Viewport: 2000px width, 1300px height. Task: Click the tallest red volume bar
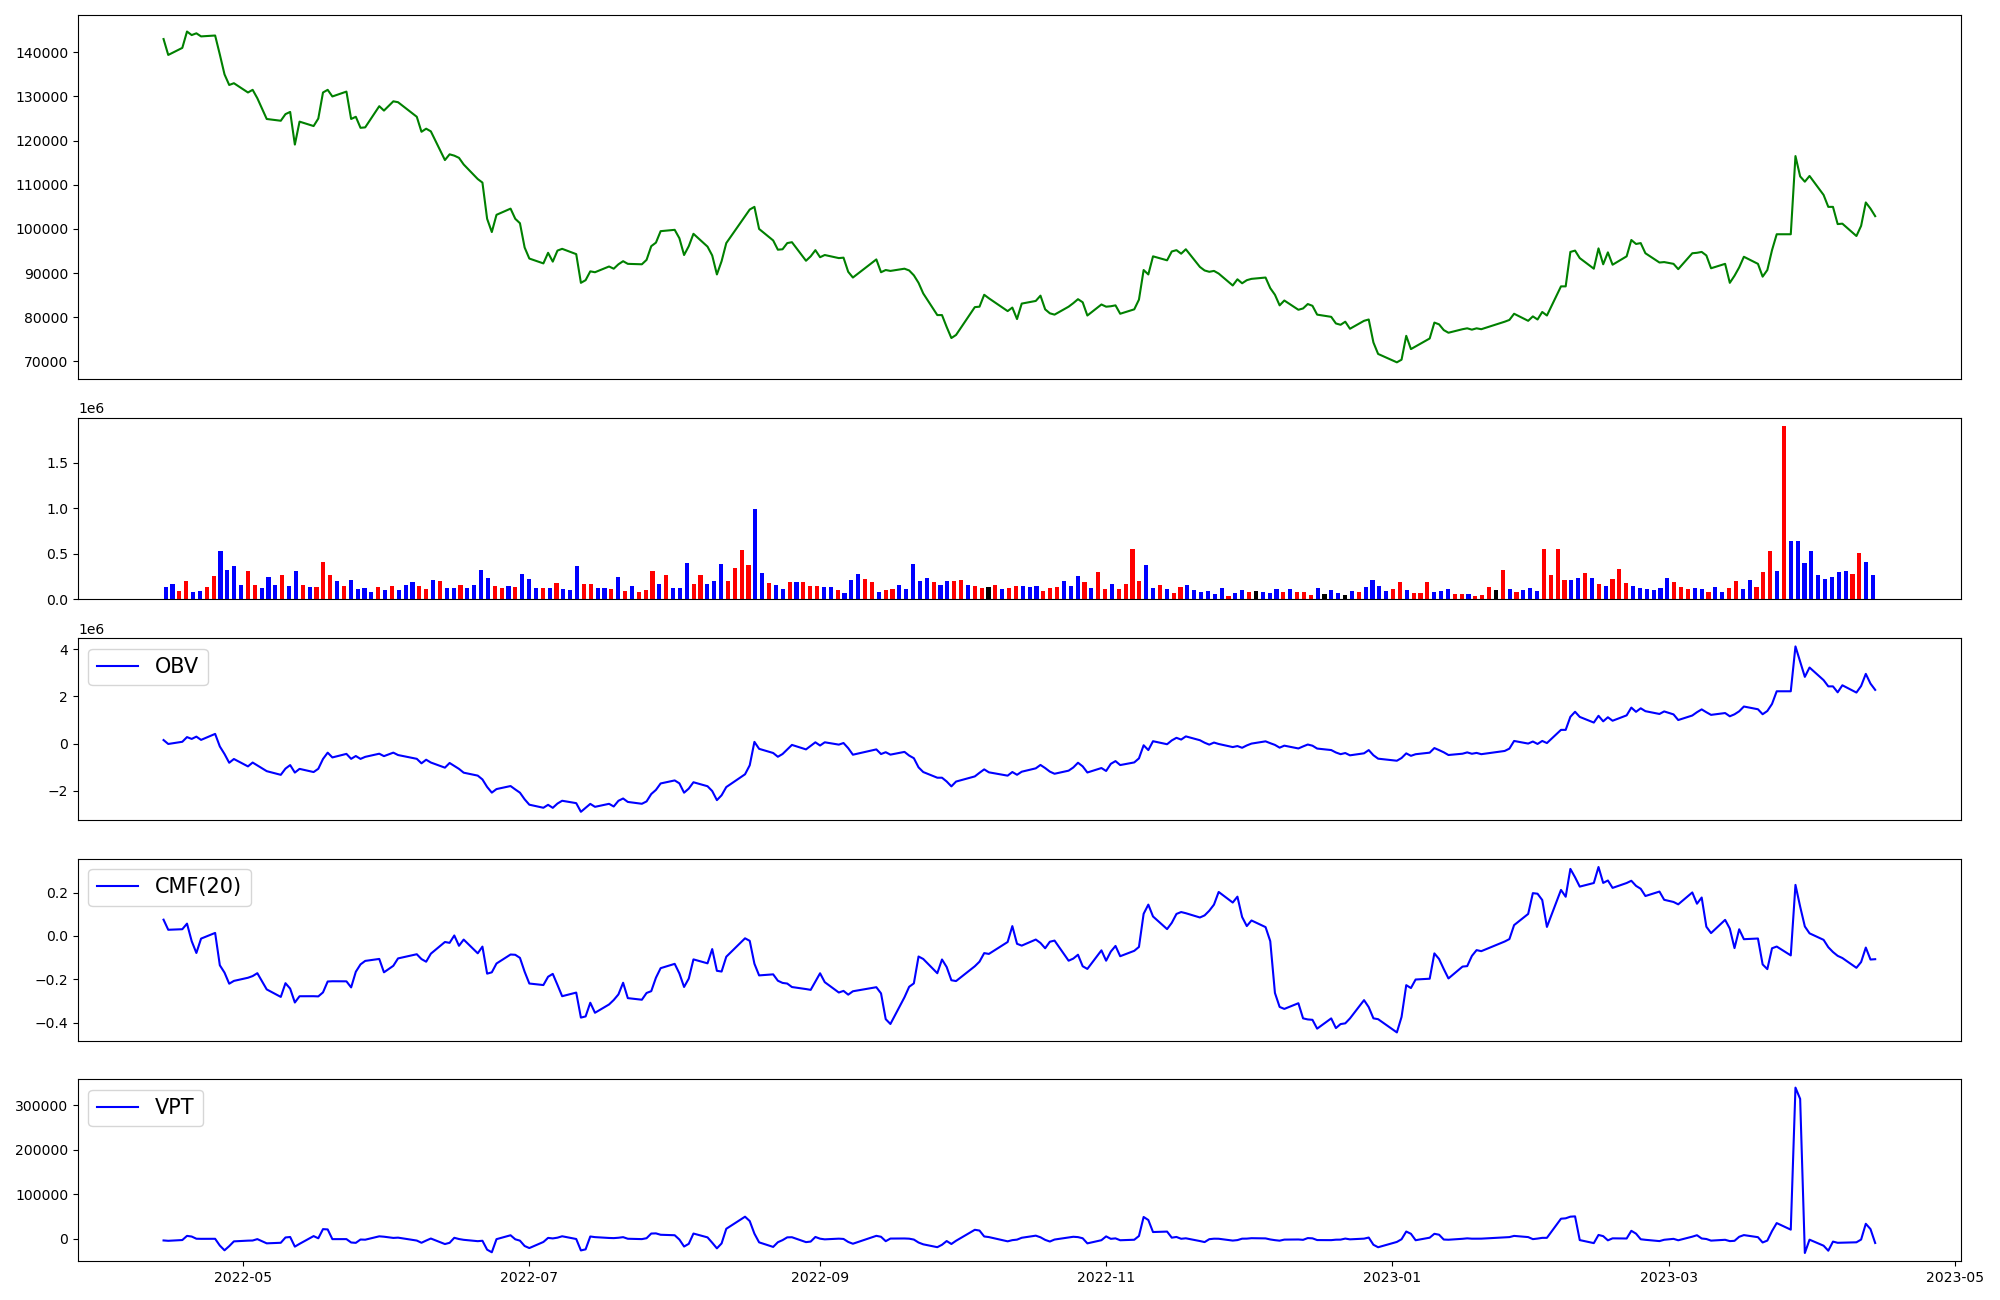tap(1784, 510)
